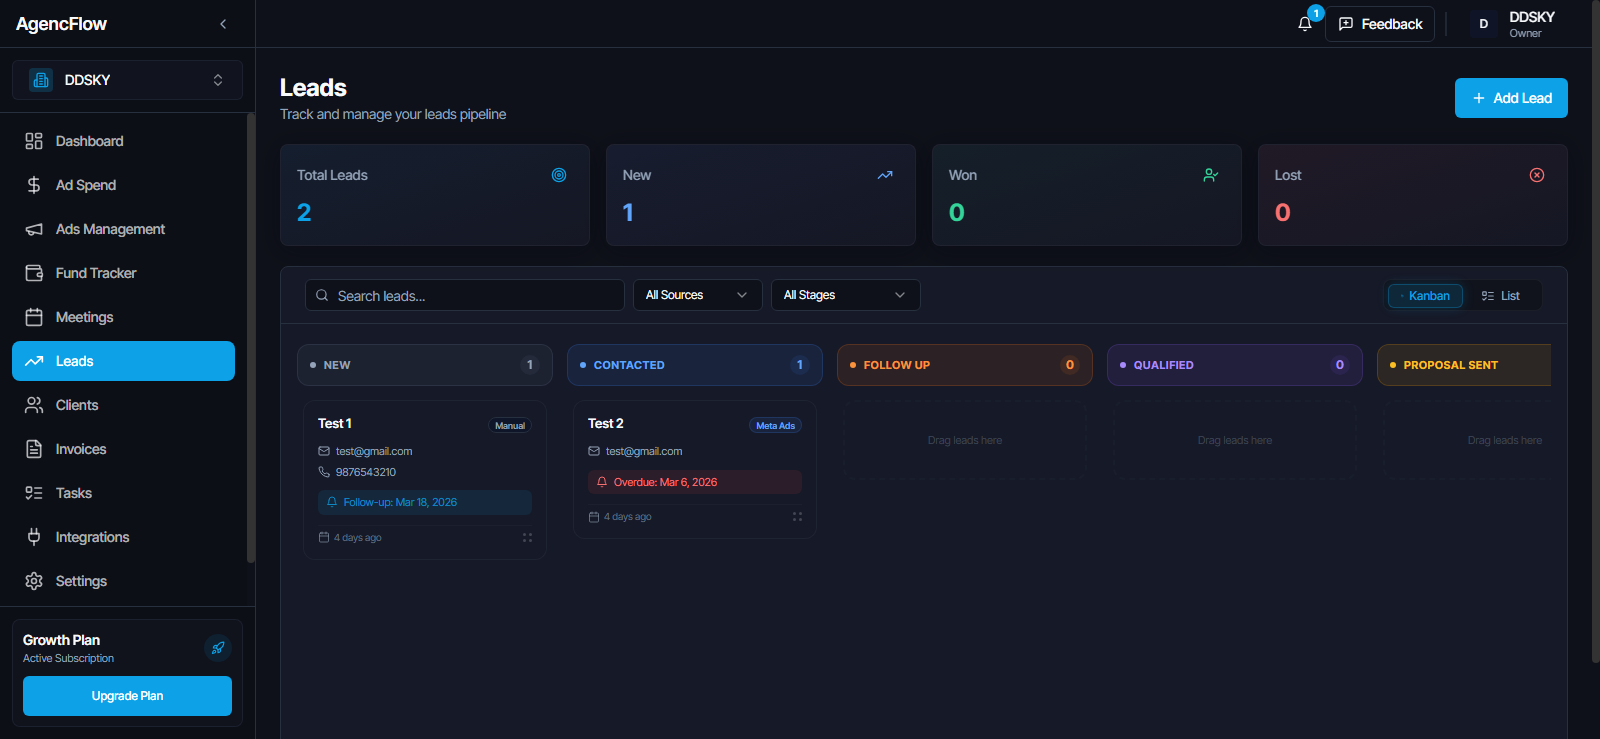Screen dimensions: 1600x739
Task: Collapse the sidebar with the chevron arrow
Action: 223,24
